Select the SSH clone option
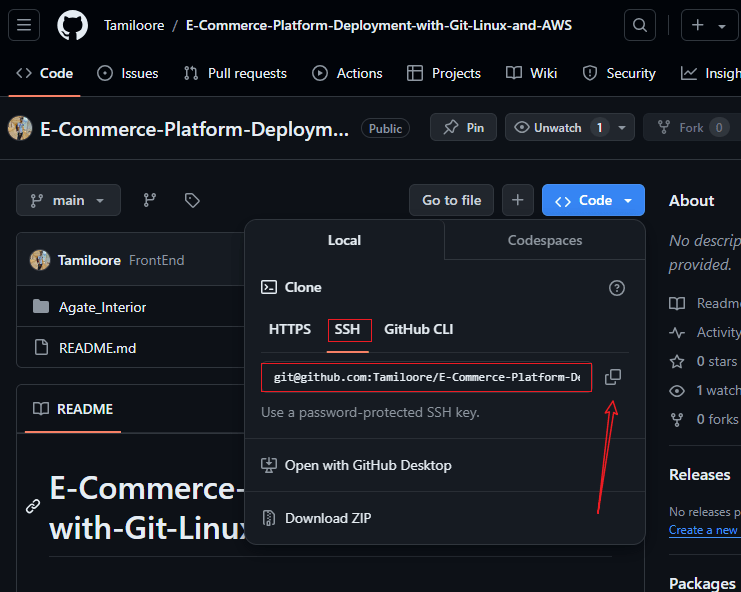This screenshot has width=741, height=592. point(348,329)
